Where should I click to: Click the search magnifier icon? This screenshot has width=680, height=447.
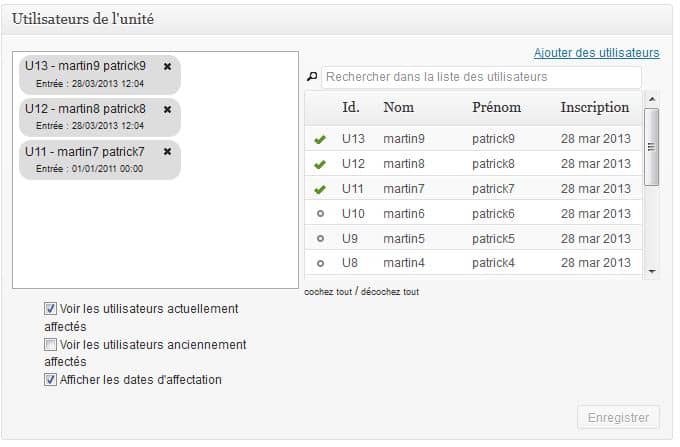pyautogui.click(x=312, y=76)
